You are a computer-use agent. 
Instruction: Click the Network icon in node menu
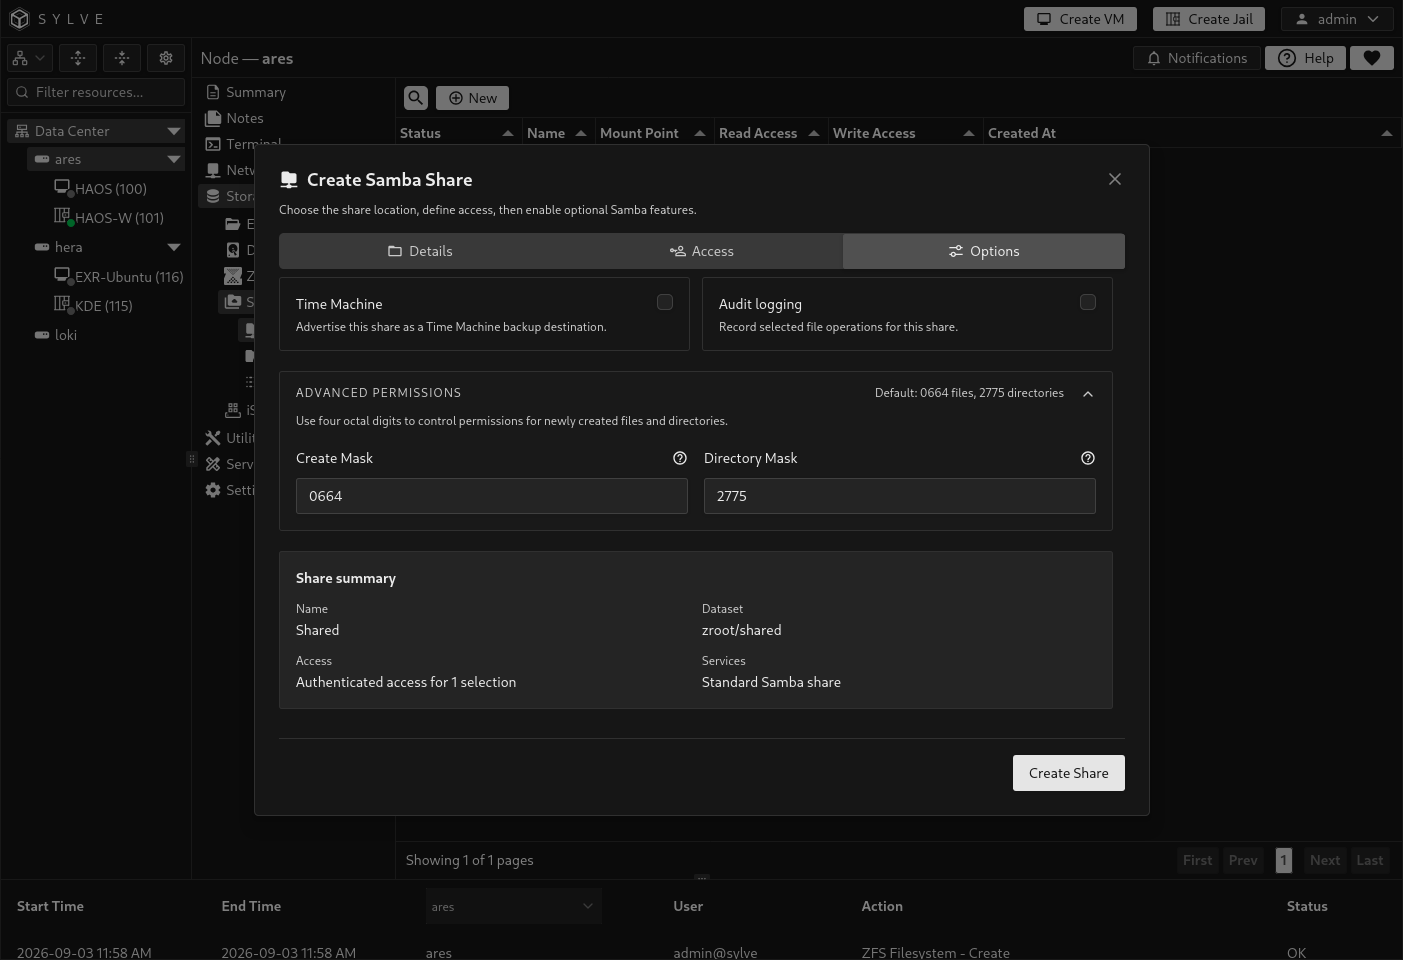click(213, 170)
